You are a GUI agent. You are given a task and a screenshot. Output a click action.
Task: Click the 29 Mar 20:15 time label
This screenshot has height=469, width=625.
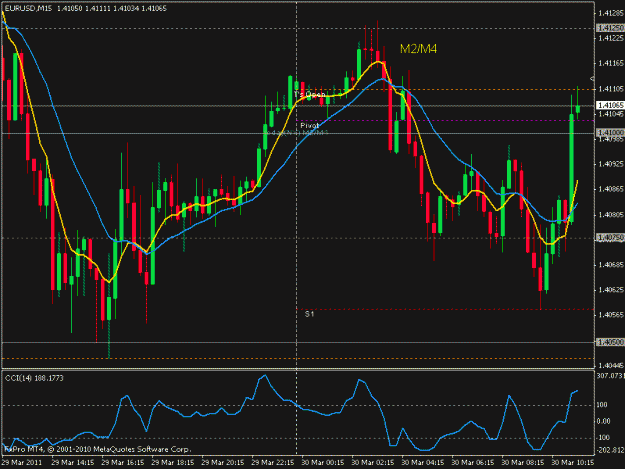(223, 463)
